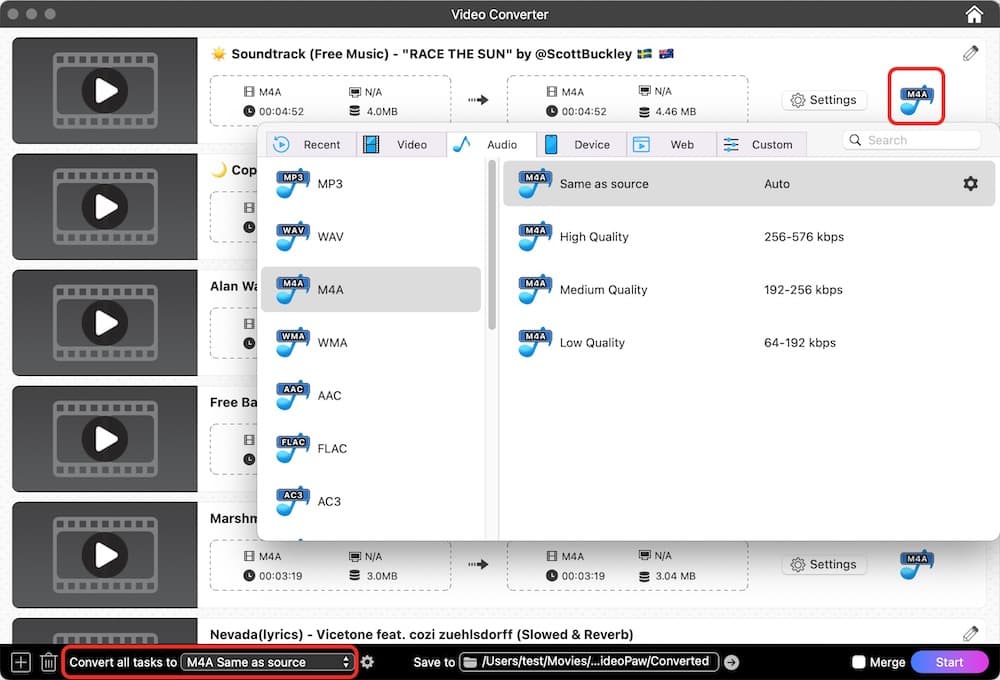Click Settings button for the first track
Screen dimensions: 1000x680
pos(824,100)
